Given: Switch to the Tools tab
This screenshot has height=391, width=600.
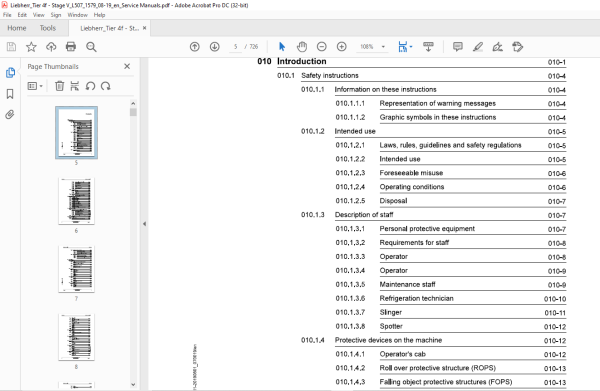Looking at the screenshot, I should 48,28.
